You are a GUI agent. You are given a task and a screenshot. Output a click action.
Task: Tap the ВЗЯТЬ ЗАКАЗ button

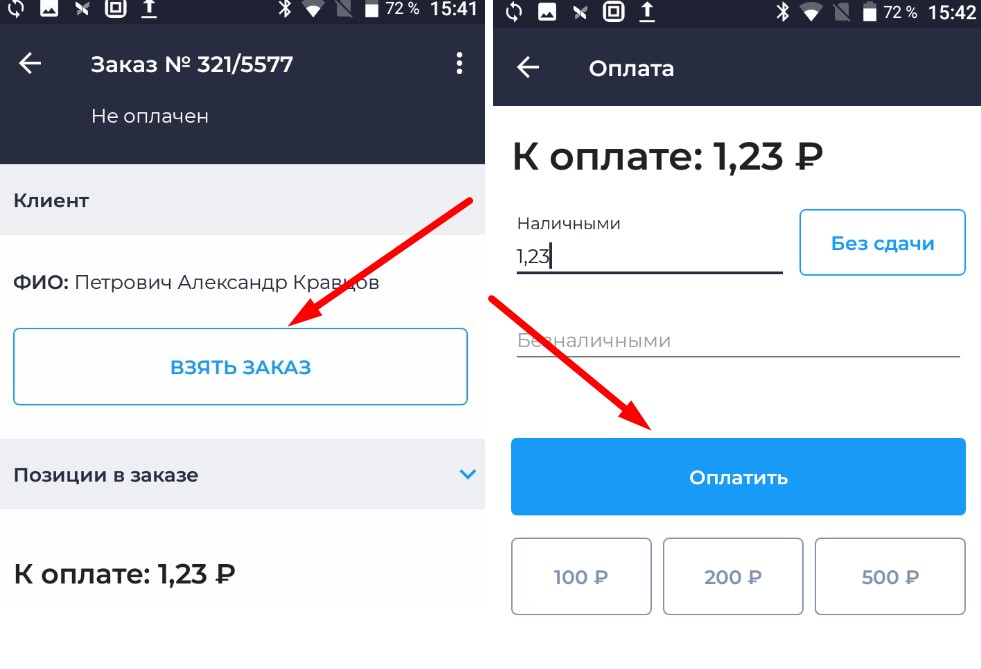(240, 367)
